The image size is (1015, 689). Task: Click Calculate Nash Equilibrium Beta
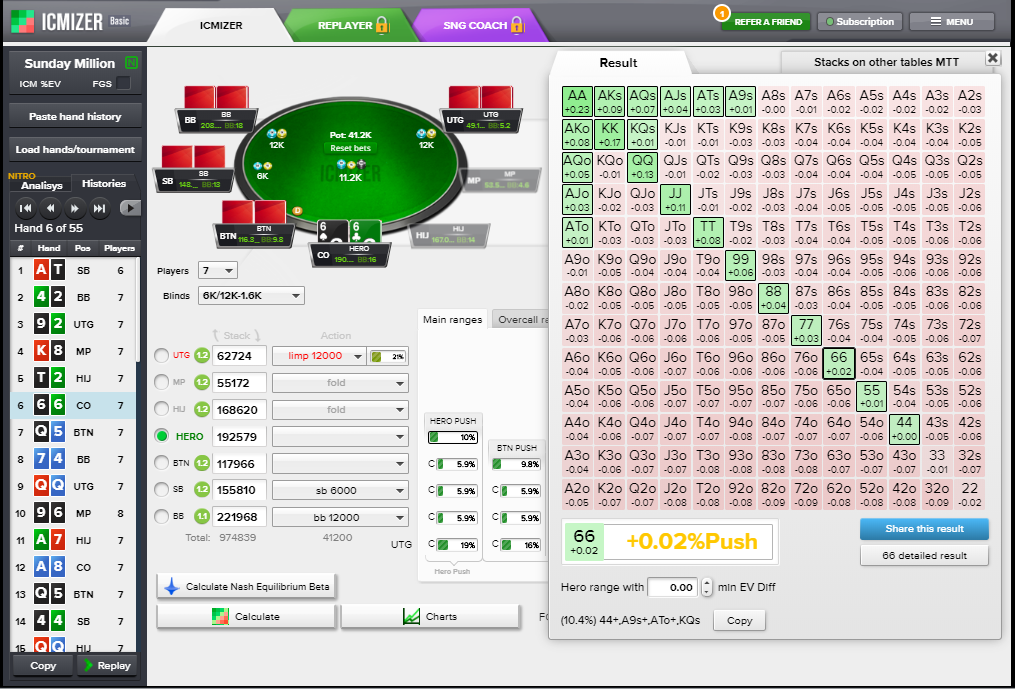(x=247, y=587)
